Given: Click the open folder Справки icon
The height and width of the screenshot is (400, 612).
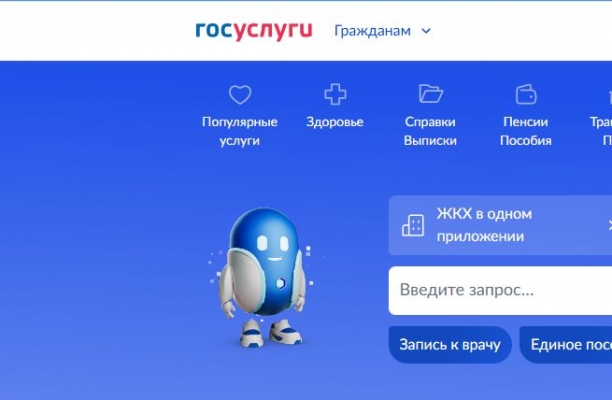Looking at the screenshot, I should point(431,94).
